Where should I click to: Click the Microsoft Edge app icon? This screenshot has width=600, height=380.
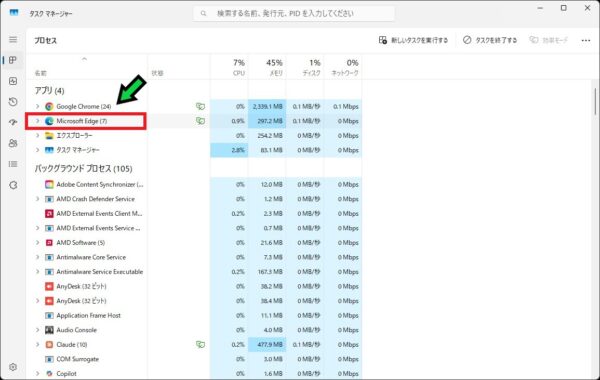[49, 121]
